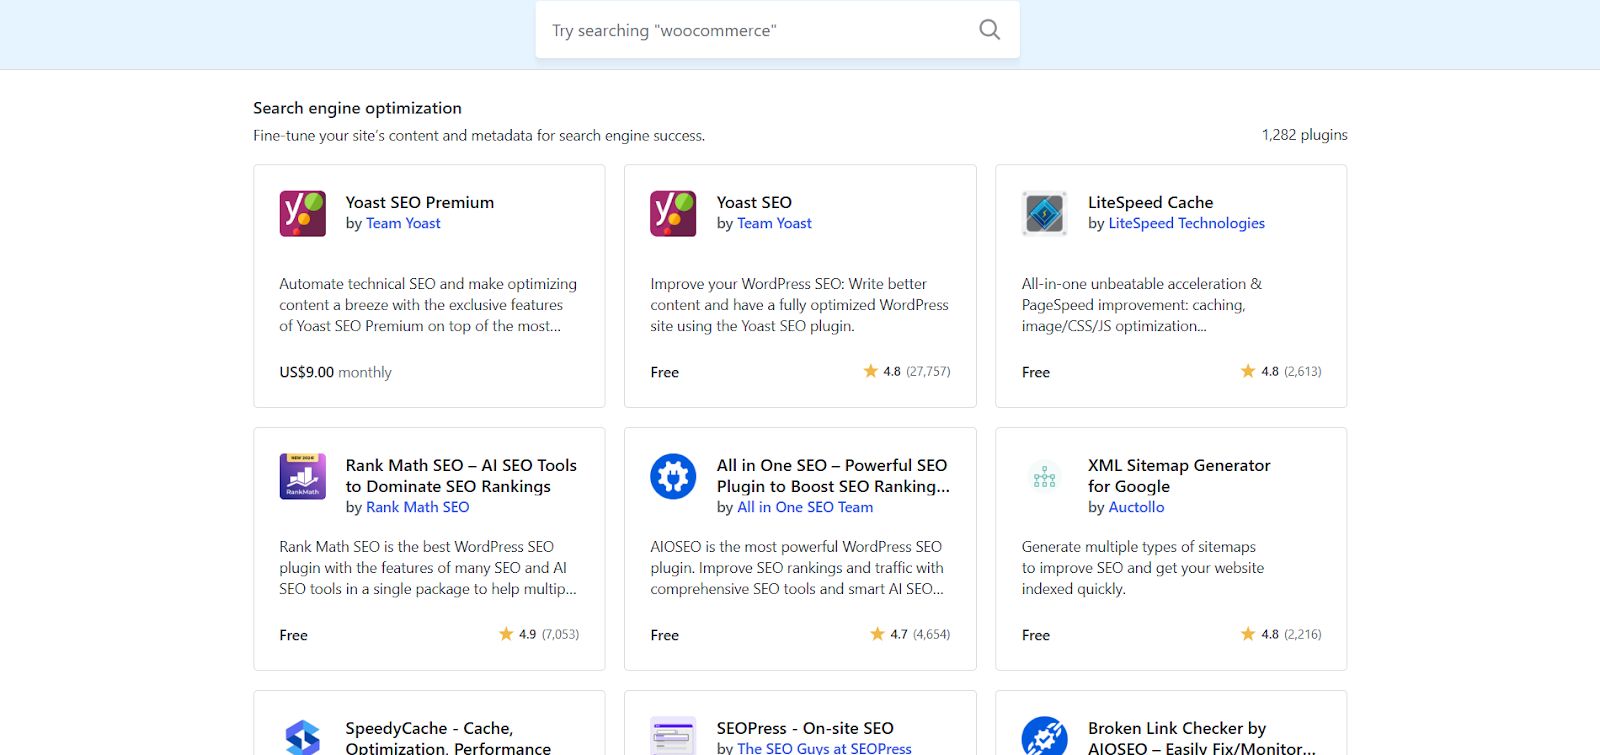Open the Yoast SEO title link
The width and height of the screenshot is (1600, 755).
754,202
